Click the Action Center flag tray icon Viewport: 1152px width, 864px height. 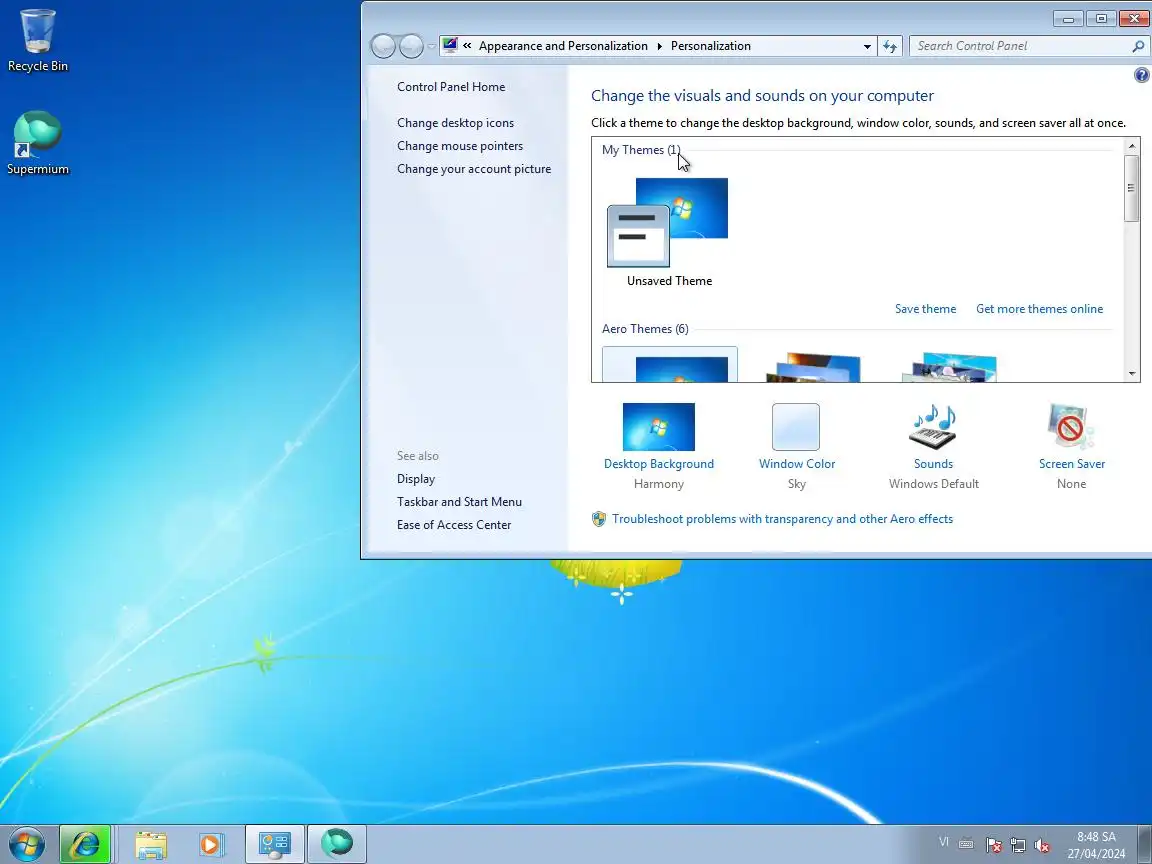993,845
